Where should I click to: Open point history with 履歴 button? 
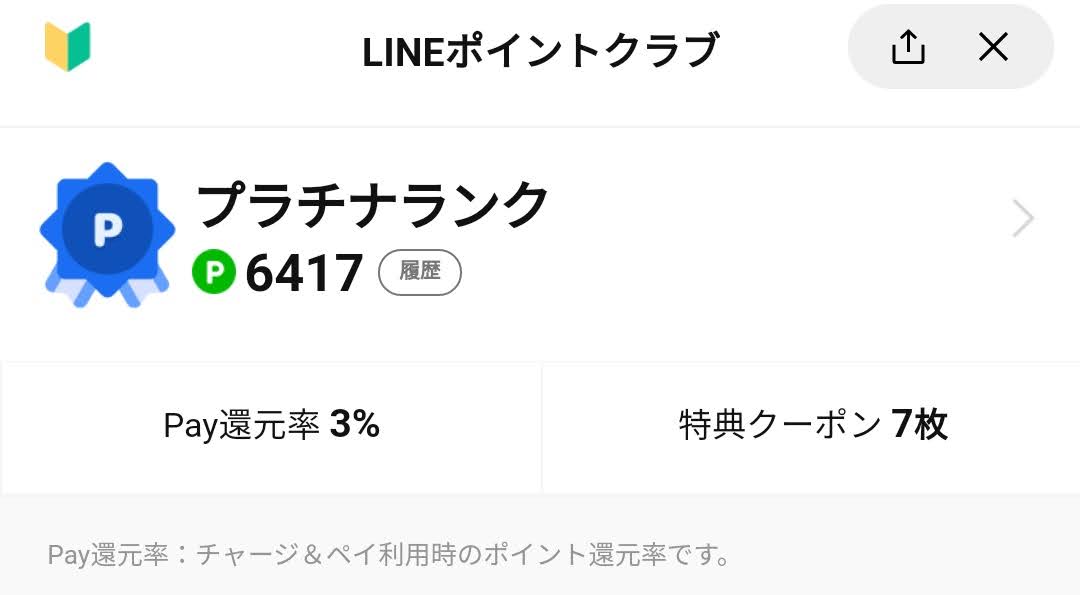(x=419, y=272)
